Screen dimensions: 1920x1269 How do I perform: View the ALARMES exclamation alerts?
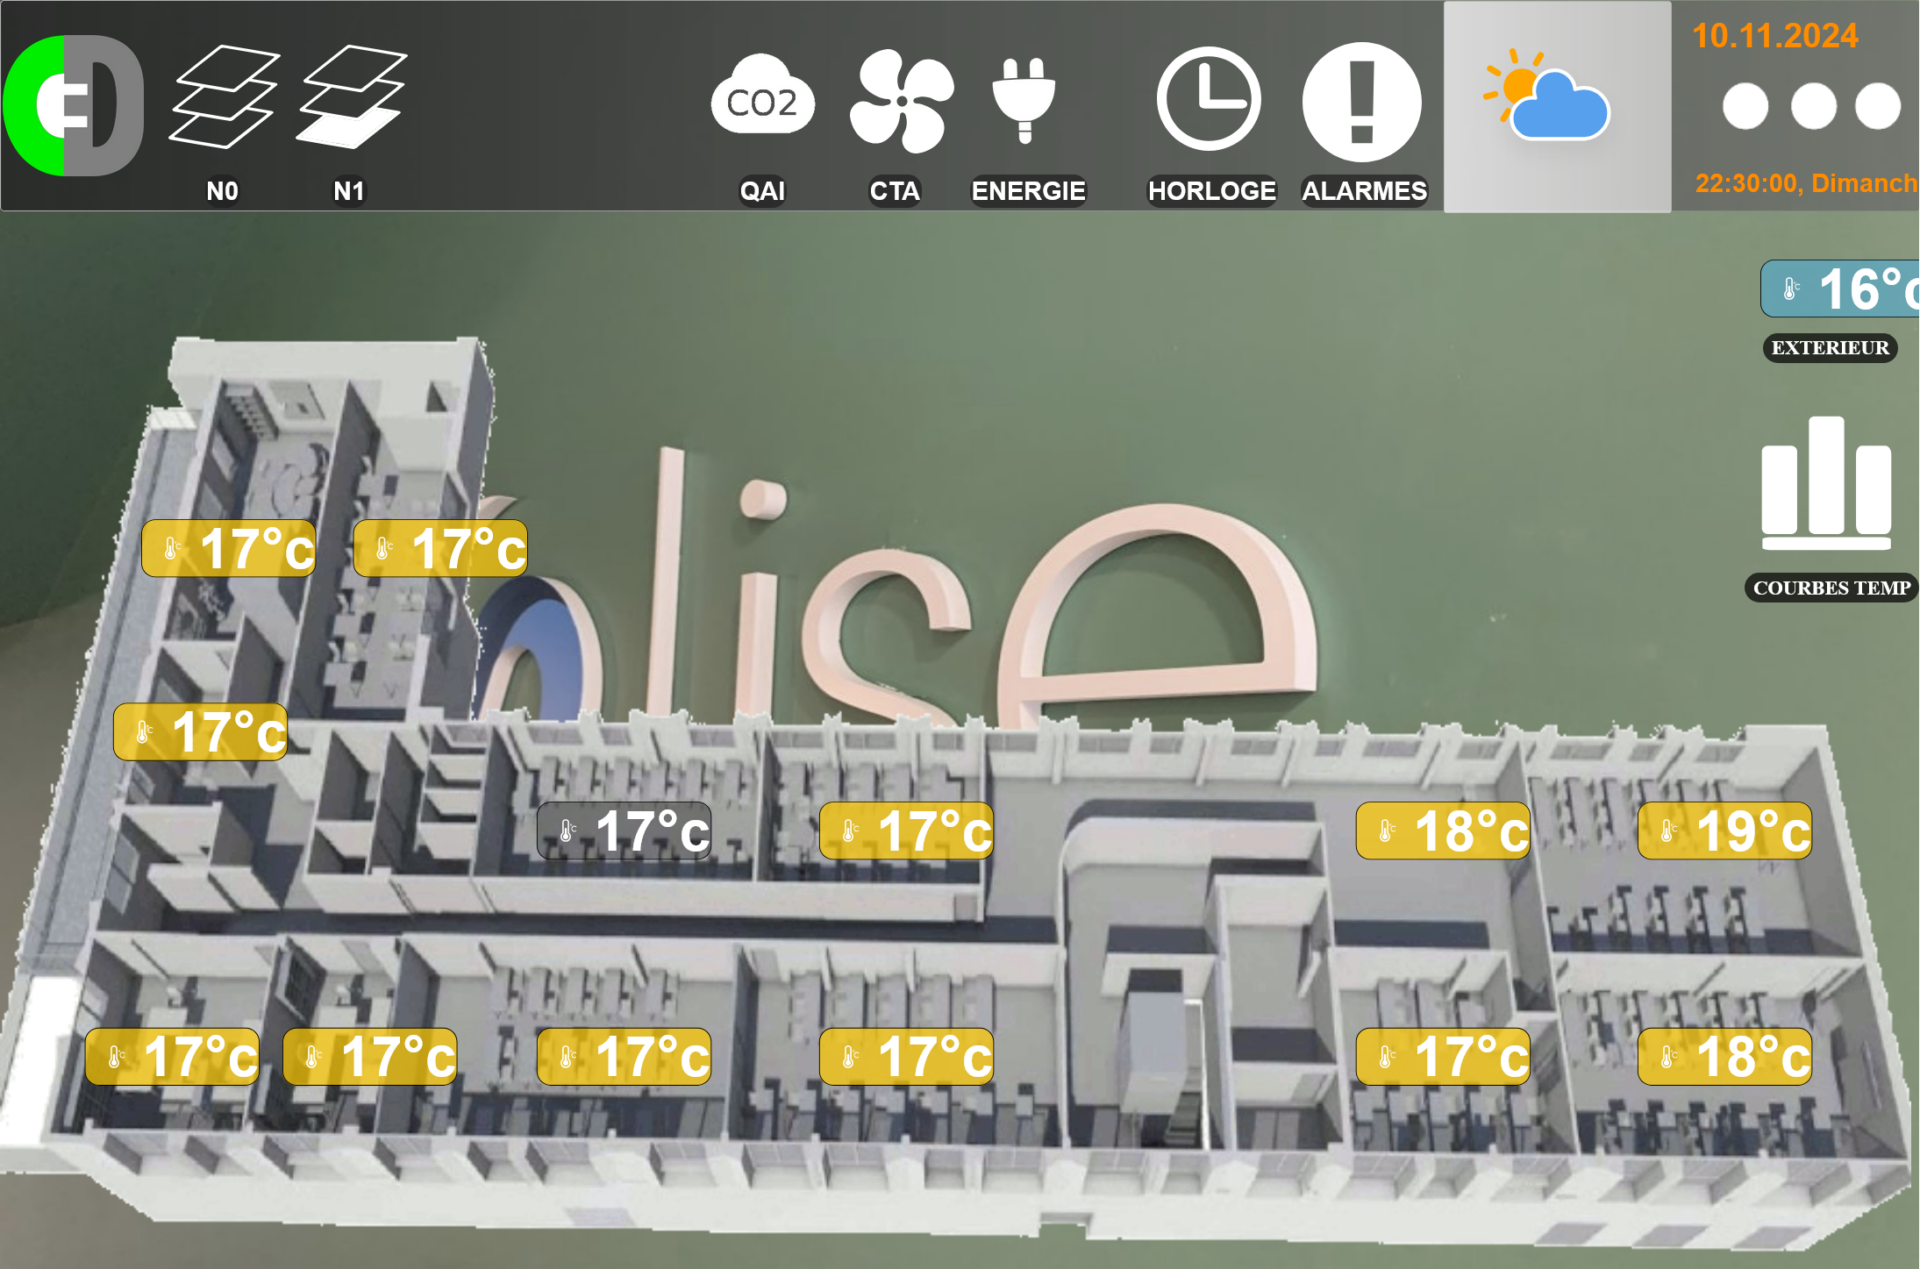tap(1361, 101)
